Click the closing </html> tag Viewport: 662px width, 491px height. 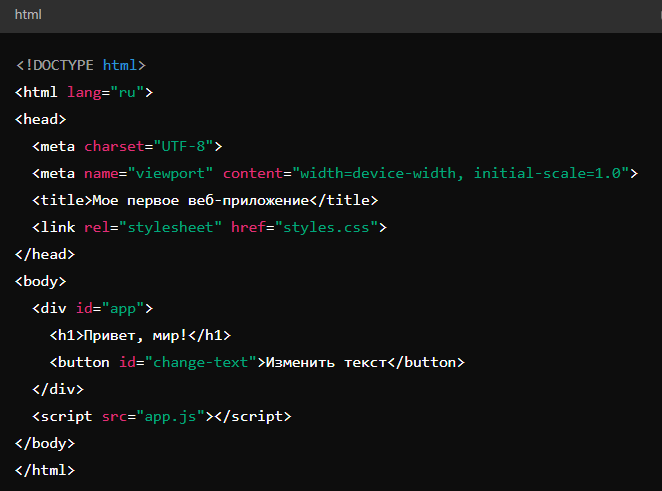pyautogui.click(x=45, y=471)
